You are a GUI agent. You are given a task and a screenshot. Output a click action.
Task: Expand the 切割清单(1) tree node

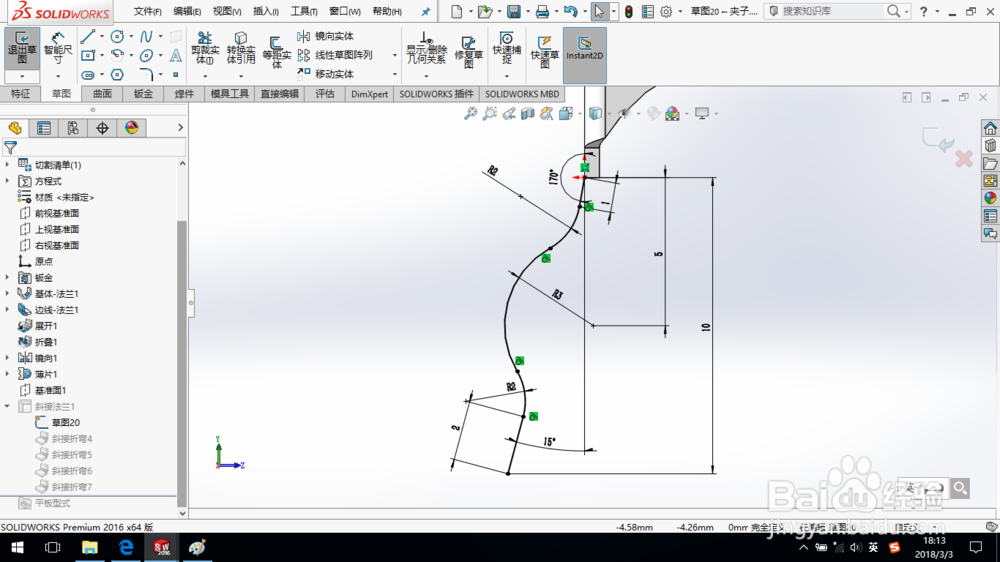coord(8,165)
